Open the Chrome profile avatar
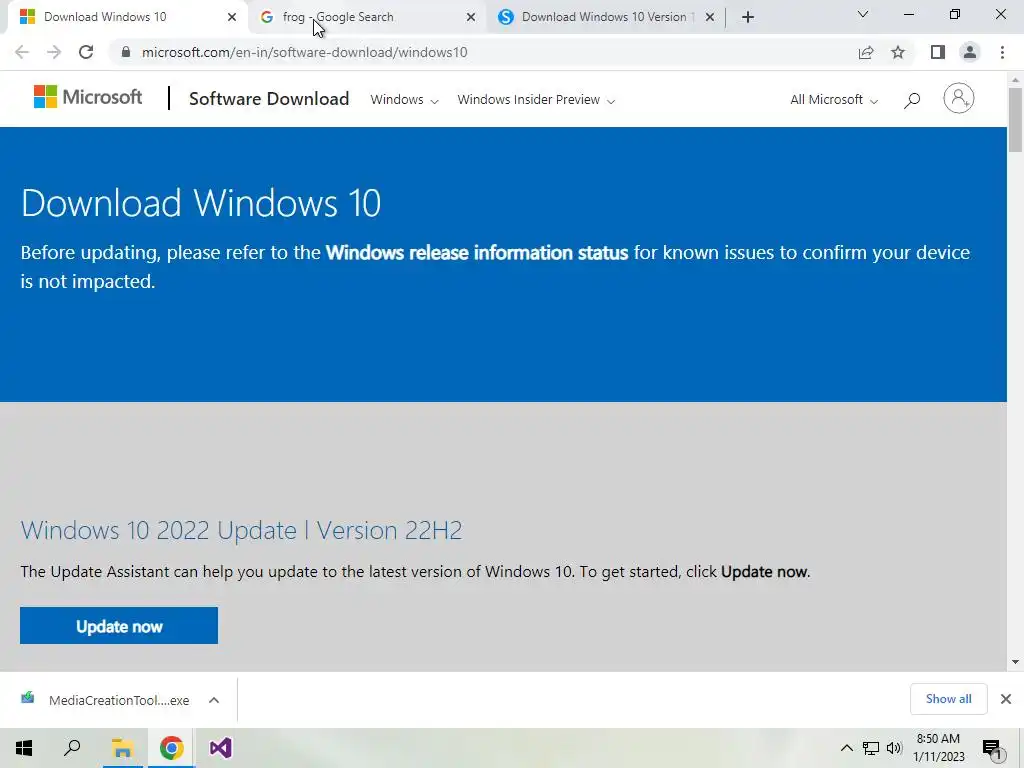This screenshot has height=768, width=1024. click(970, 52)
